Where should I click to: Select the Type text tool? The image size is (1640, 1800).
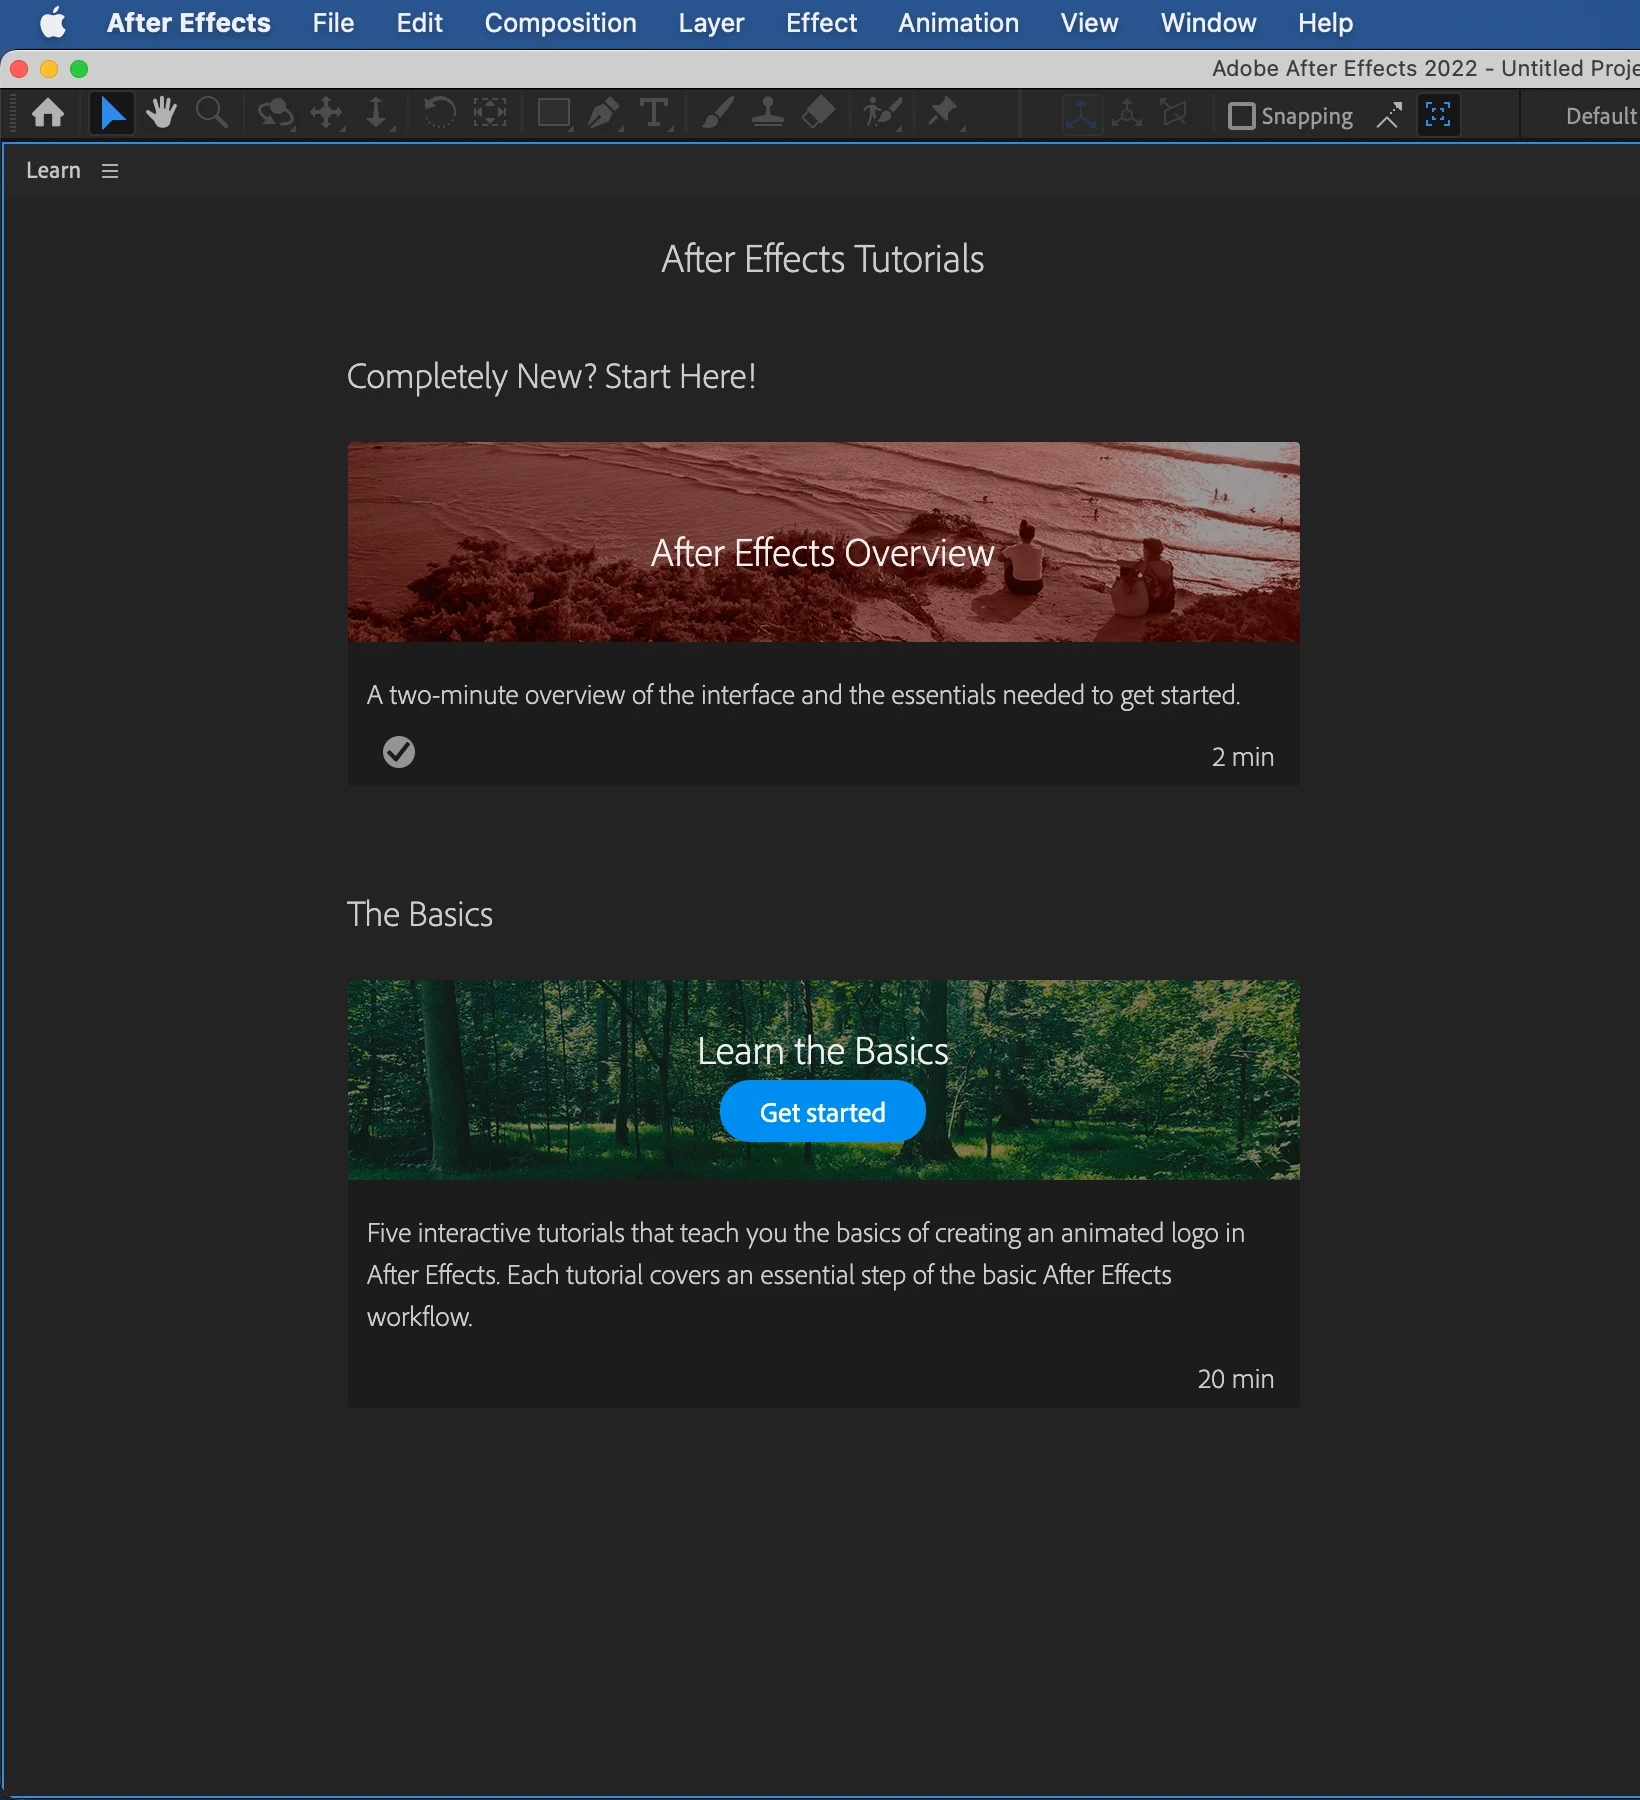654,114
